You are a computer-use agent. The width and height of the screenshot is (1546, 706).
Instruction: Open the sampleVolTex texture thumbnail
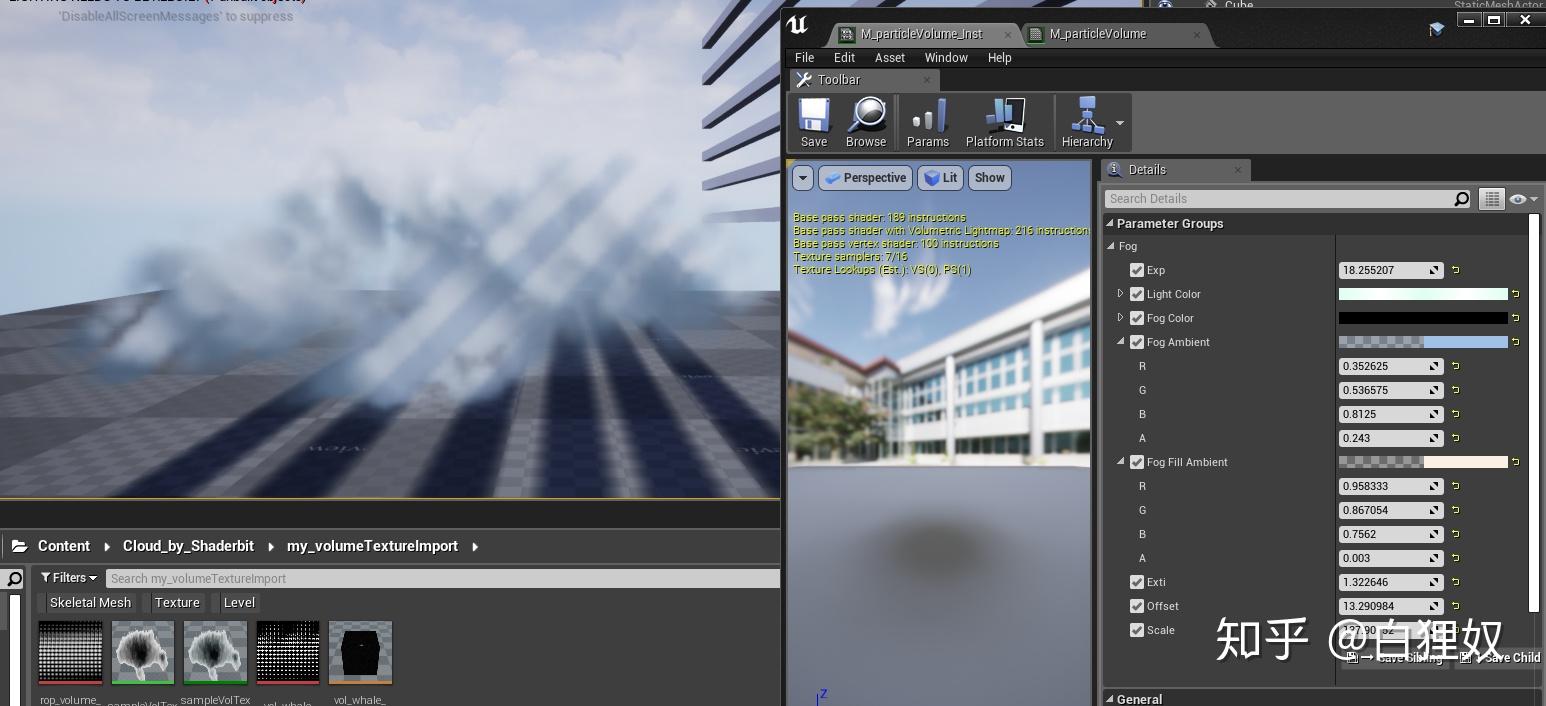click(215, 652)
